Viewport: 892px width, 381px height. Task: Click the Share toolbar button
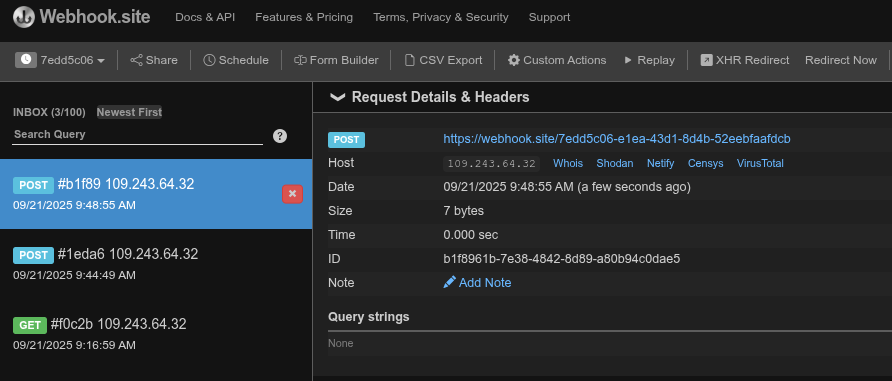[x=154, y=60]
